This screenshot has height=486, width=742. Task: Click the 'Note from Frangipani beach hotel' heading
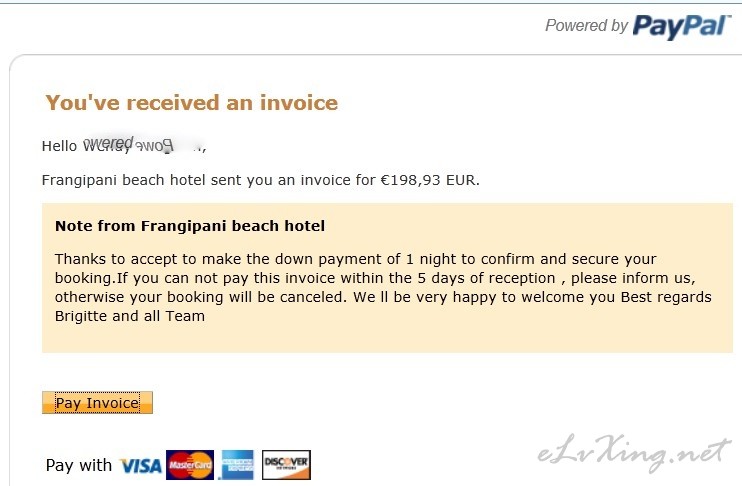(190, 226)
